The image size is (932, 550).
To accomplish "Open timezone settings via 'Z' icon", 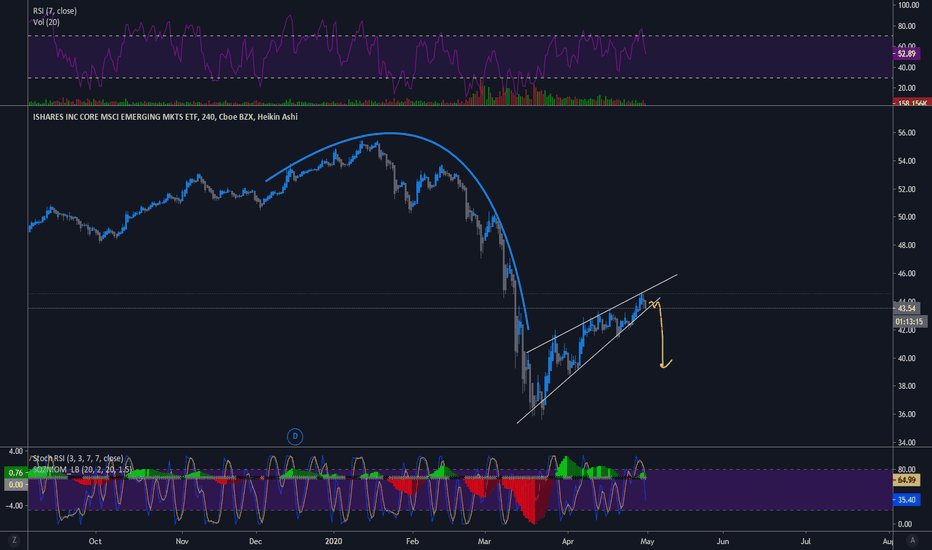I will click(x=14, y=540).
